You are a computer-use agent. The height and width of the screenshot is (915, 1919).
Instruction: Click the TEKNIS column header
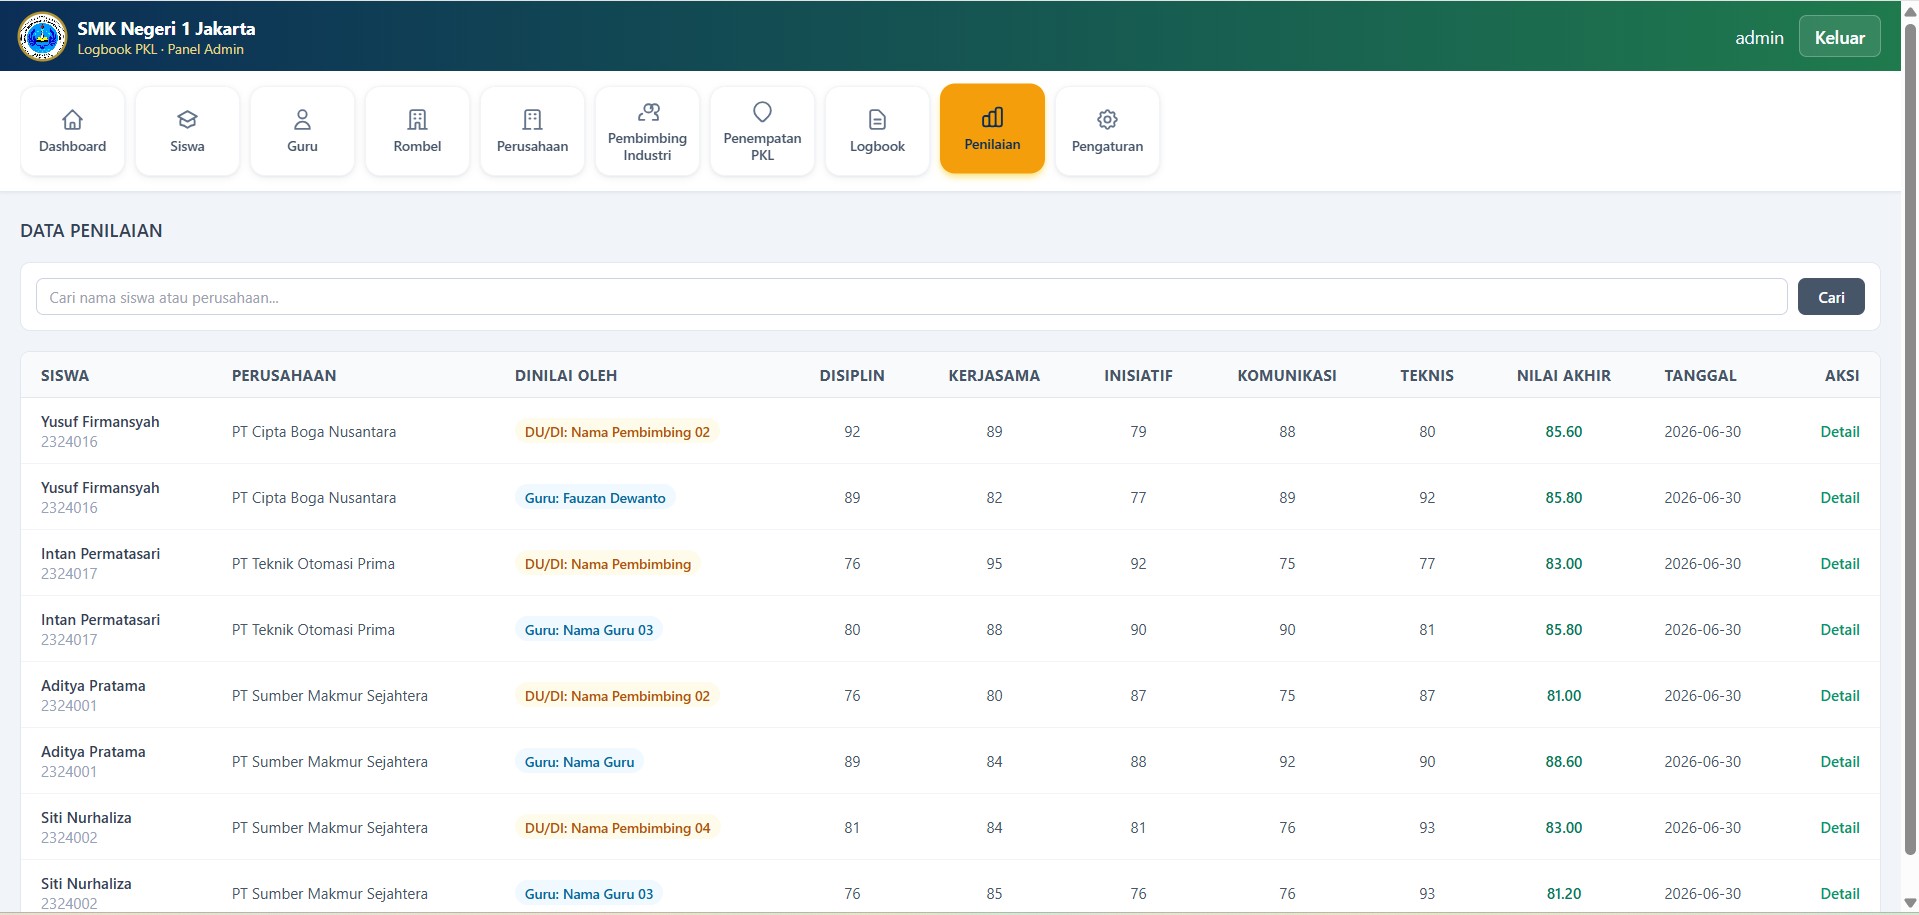1427,376
